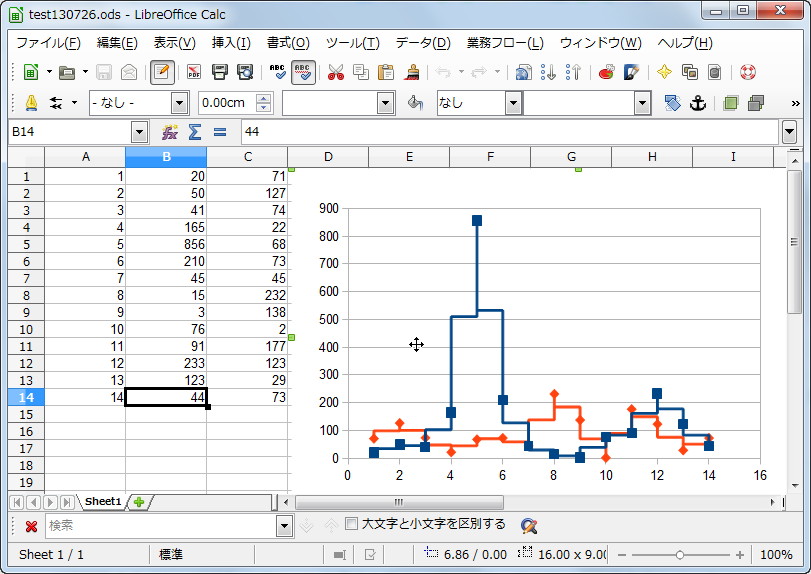The height and width of the screenshot is (574, 811).
Task: Open the search box history dropdown
Action: [284, 526]
